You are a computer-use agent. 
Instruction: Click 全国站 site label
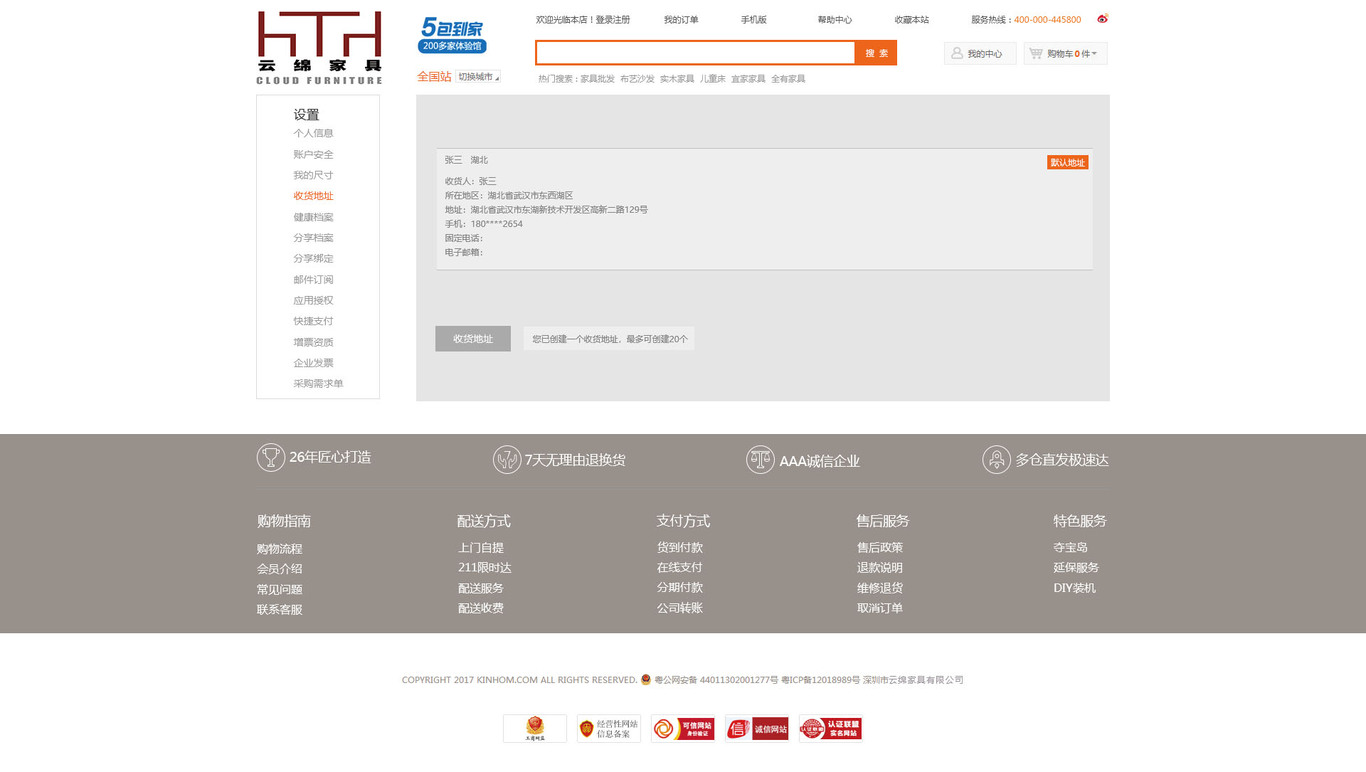point(434,77)
